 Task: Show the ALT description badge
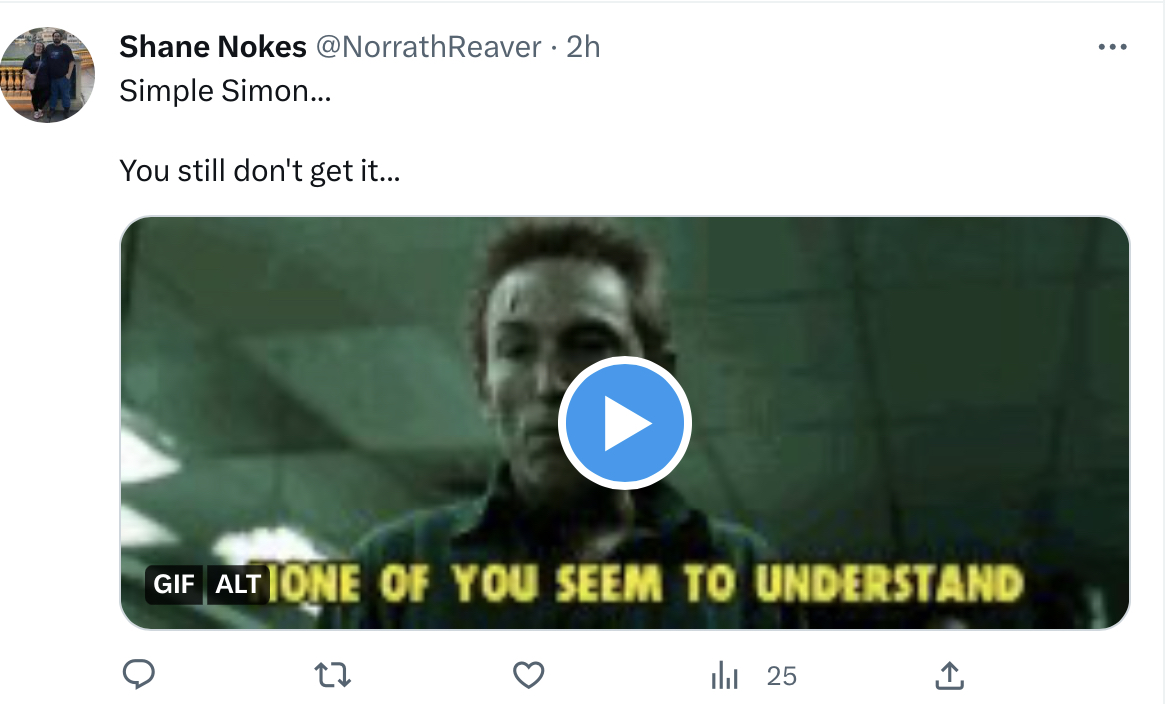point(237,584)
